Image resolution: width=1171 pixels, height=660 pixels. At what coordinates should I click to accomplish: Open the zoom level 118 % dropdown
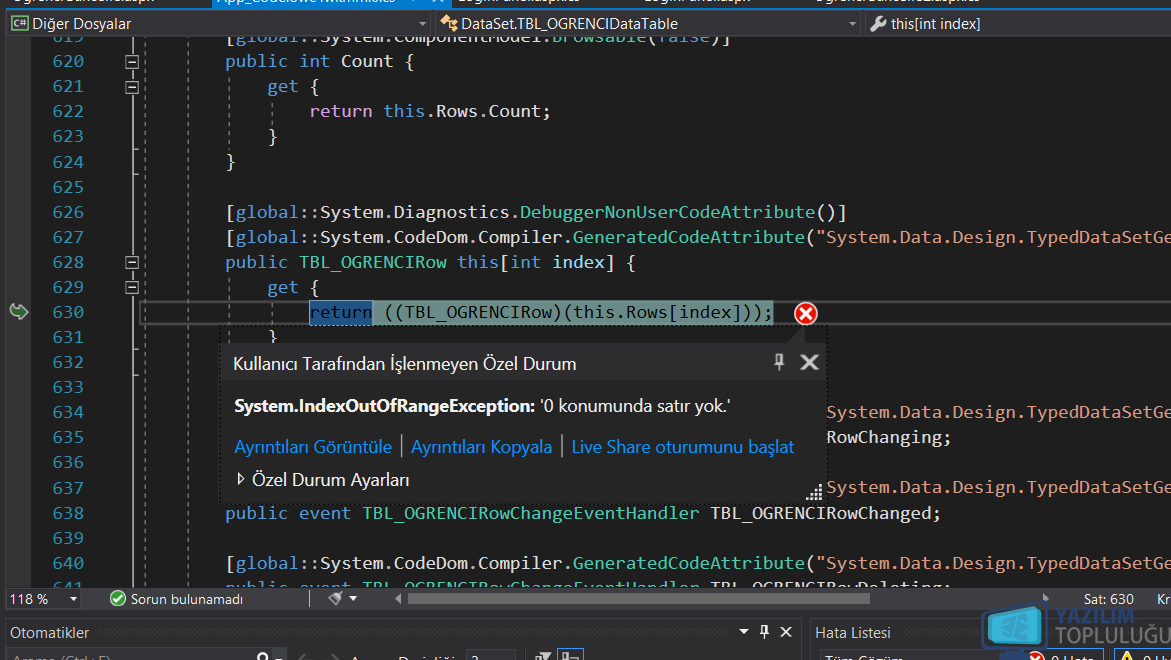[73, 599]
